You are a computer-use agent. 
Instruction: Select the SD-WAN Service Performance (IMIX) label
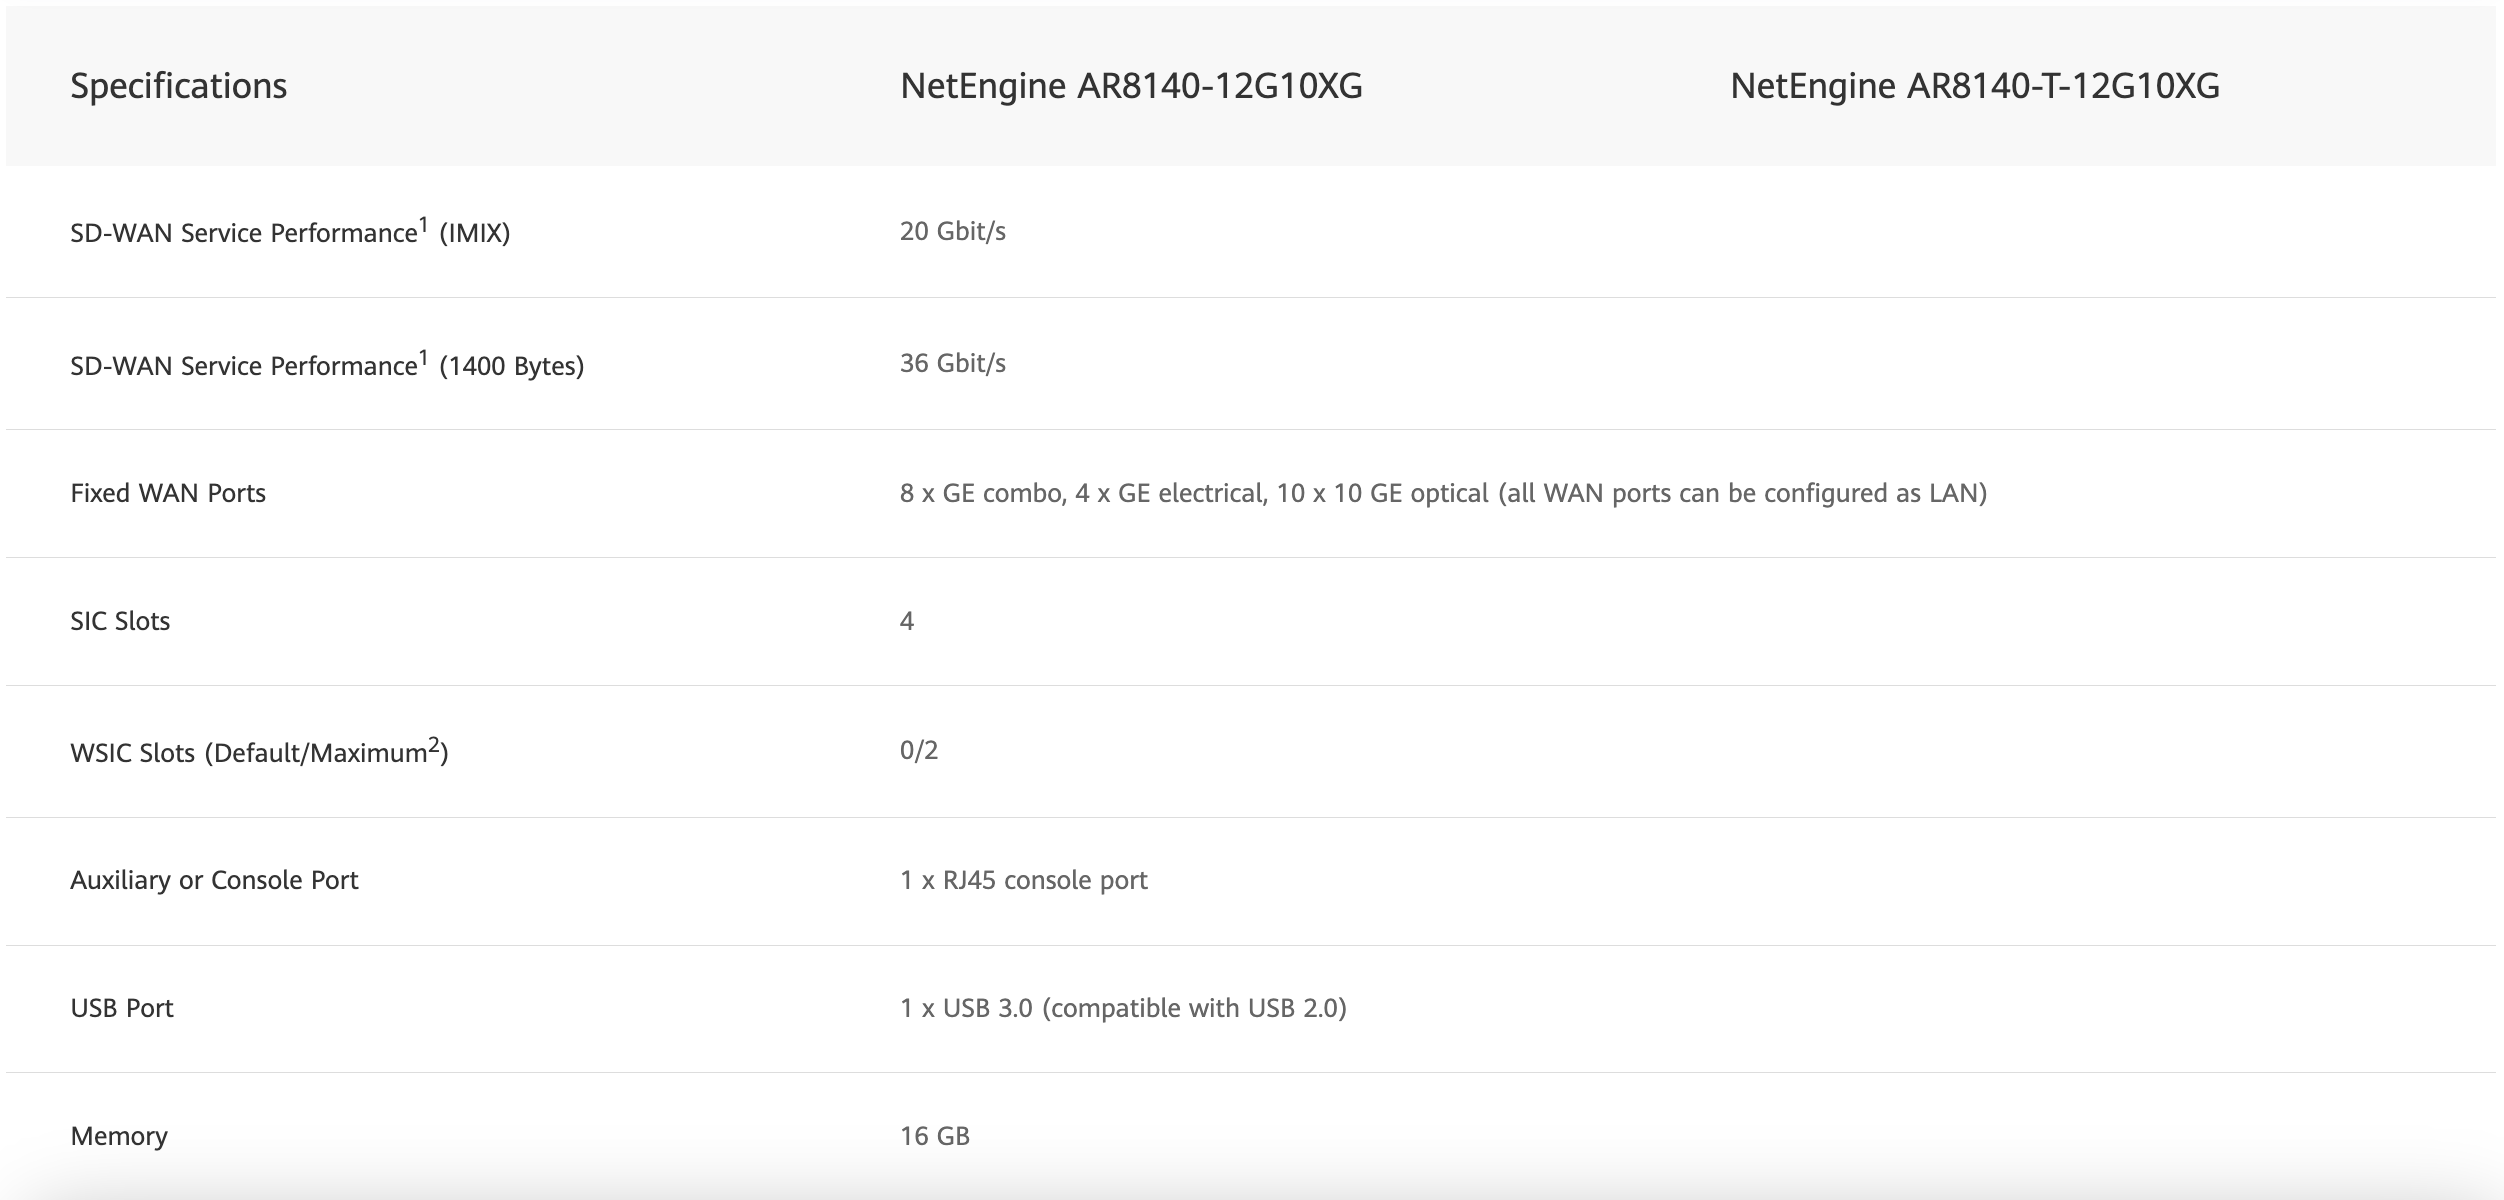290,233
